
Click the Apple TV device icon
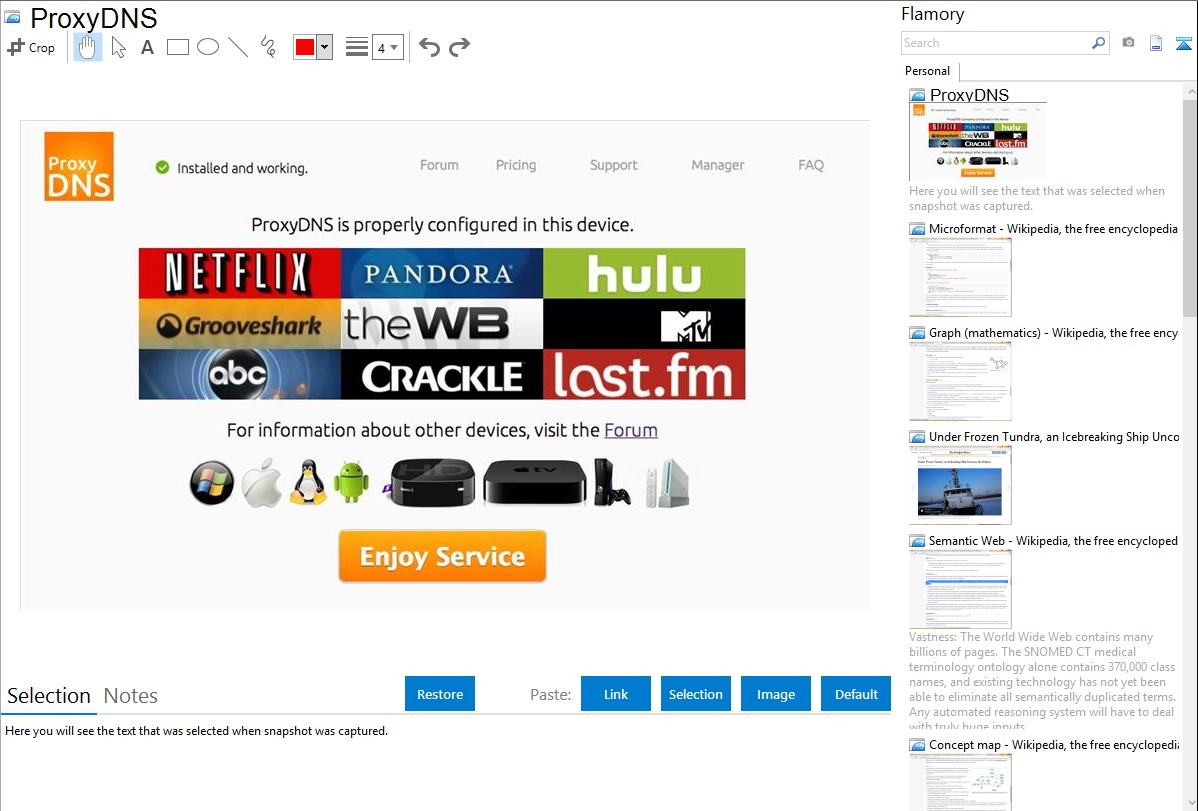coord(535,482)
